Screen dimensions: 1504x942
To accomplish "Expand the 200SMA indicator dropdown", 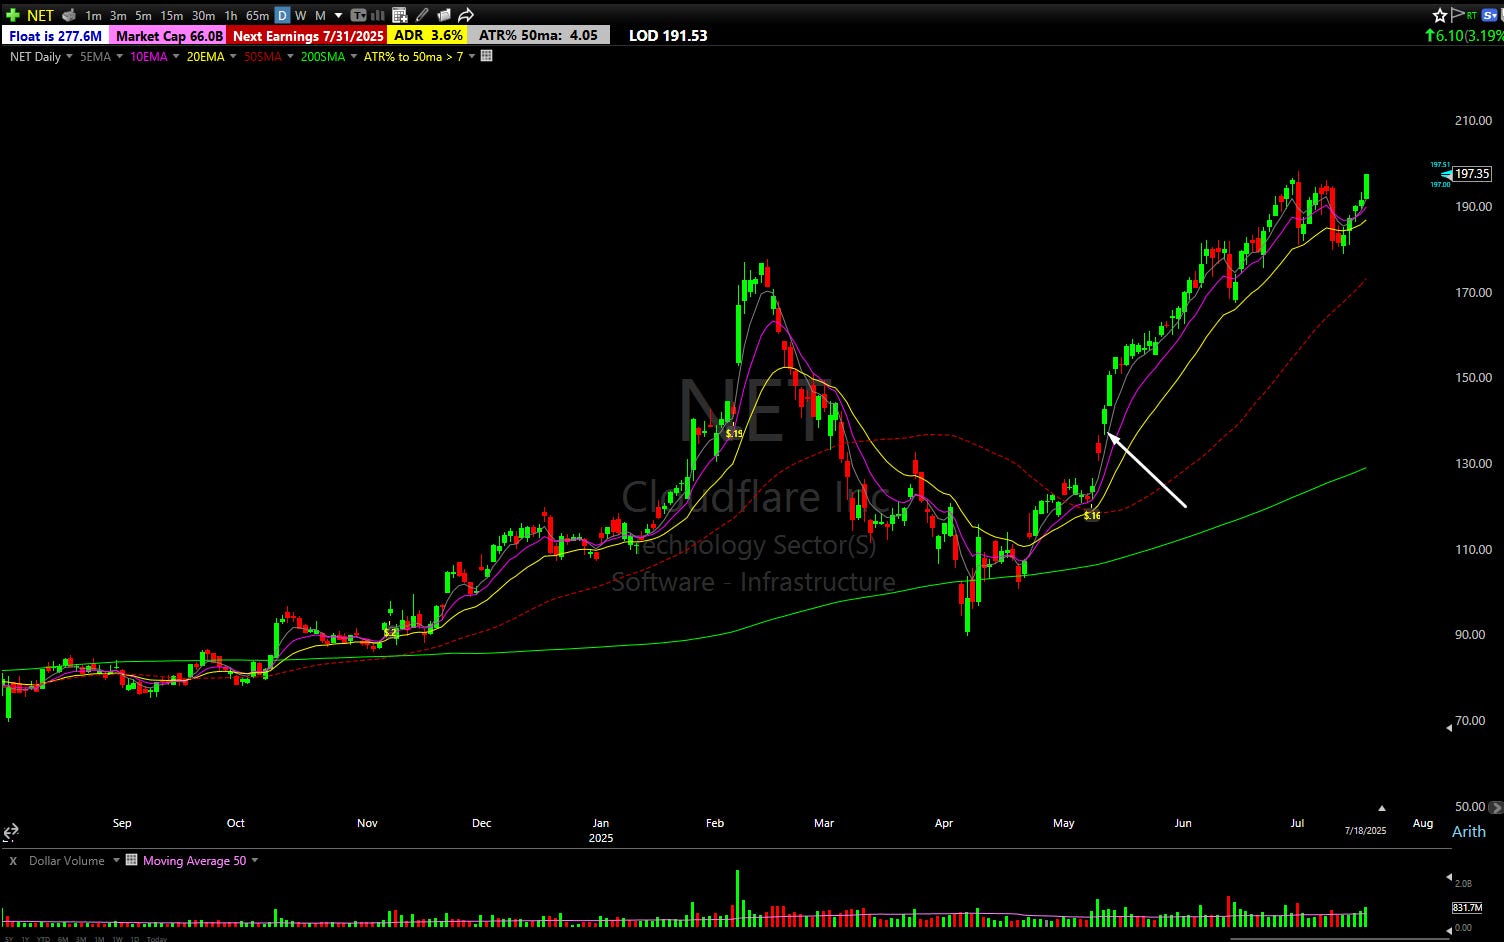I will tap(353, 57).
